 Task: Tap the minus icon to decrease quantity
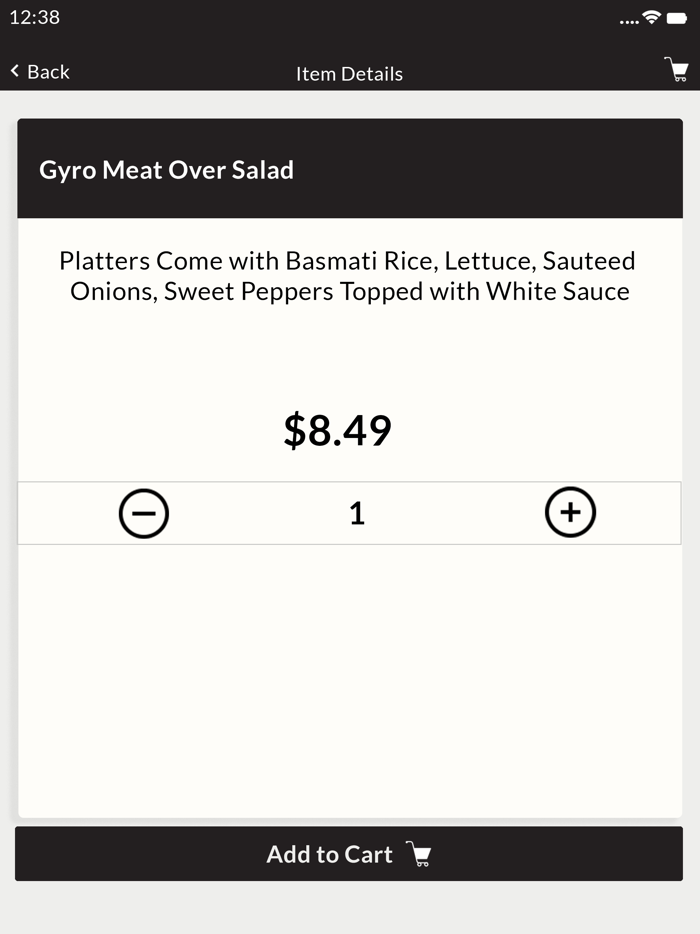144,513
